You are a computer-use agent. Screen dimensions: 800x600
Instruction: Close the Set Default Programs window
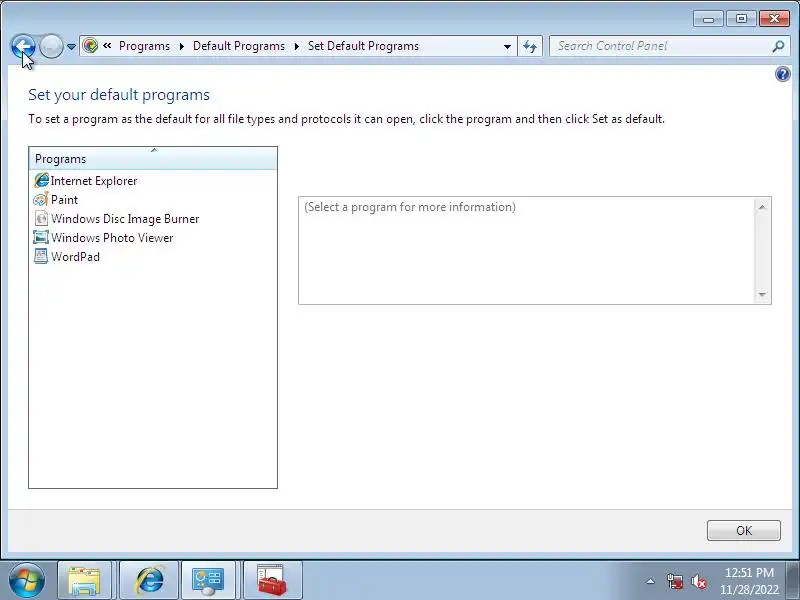pyautogui.click(x=774, y=19)
